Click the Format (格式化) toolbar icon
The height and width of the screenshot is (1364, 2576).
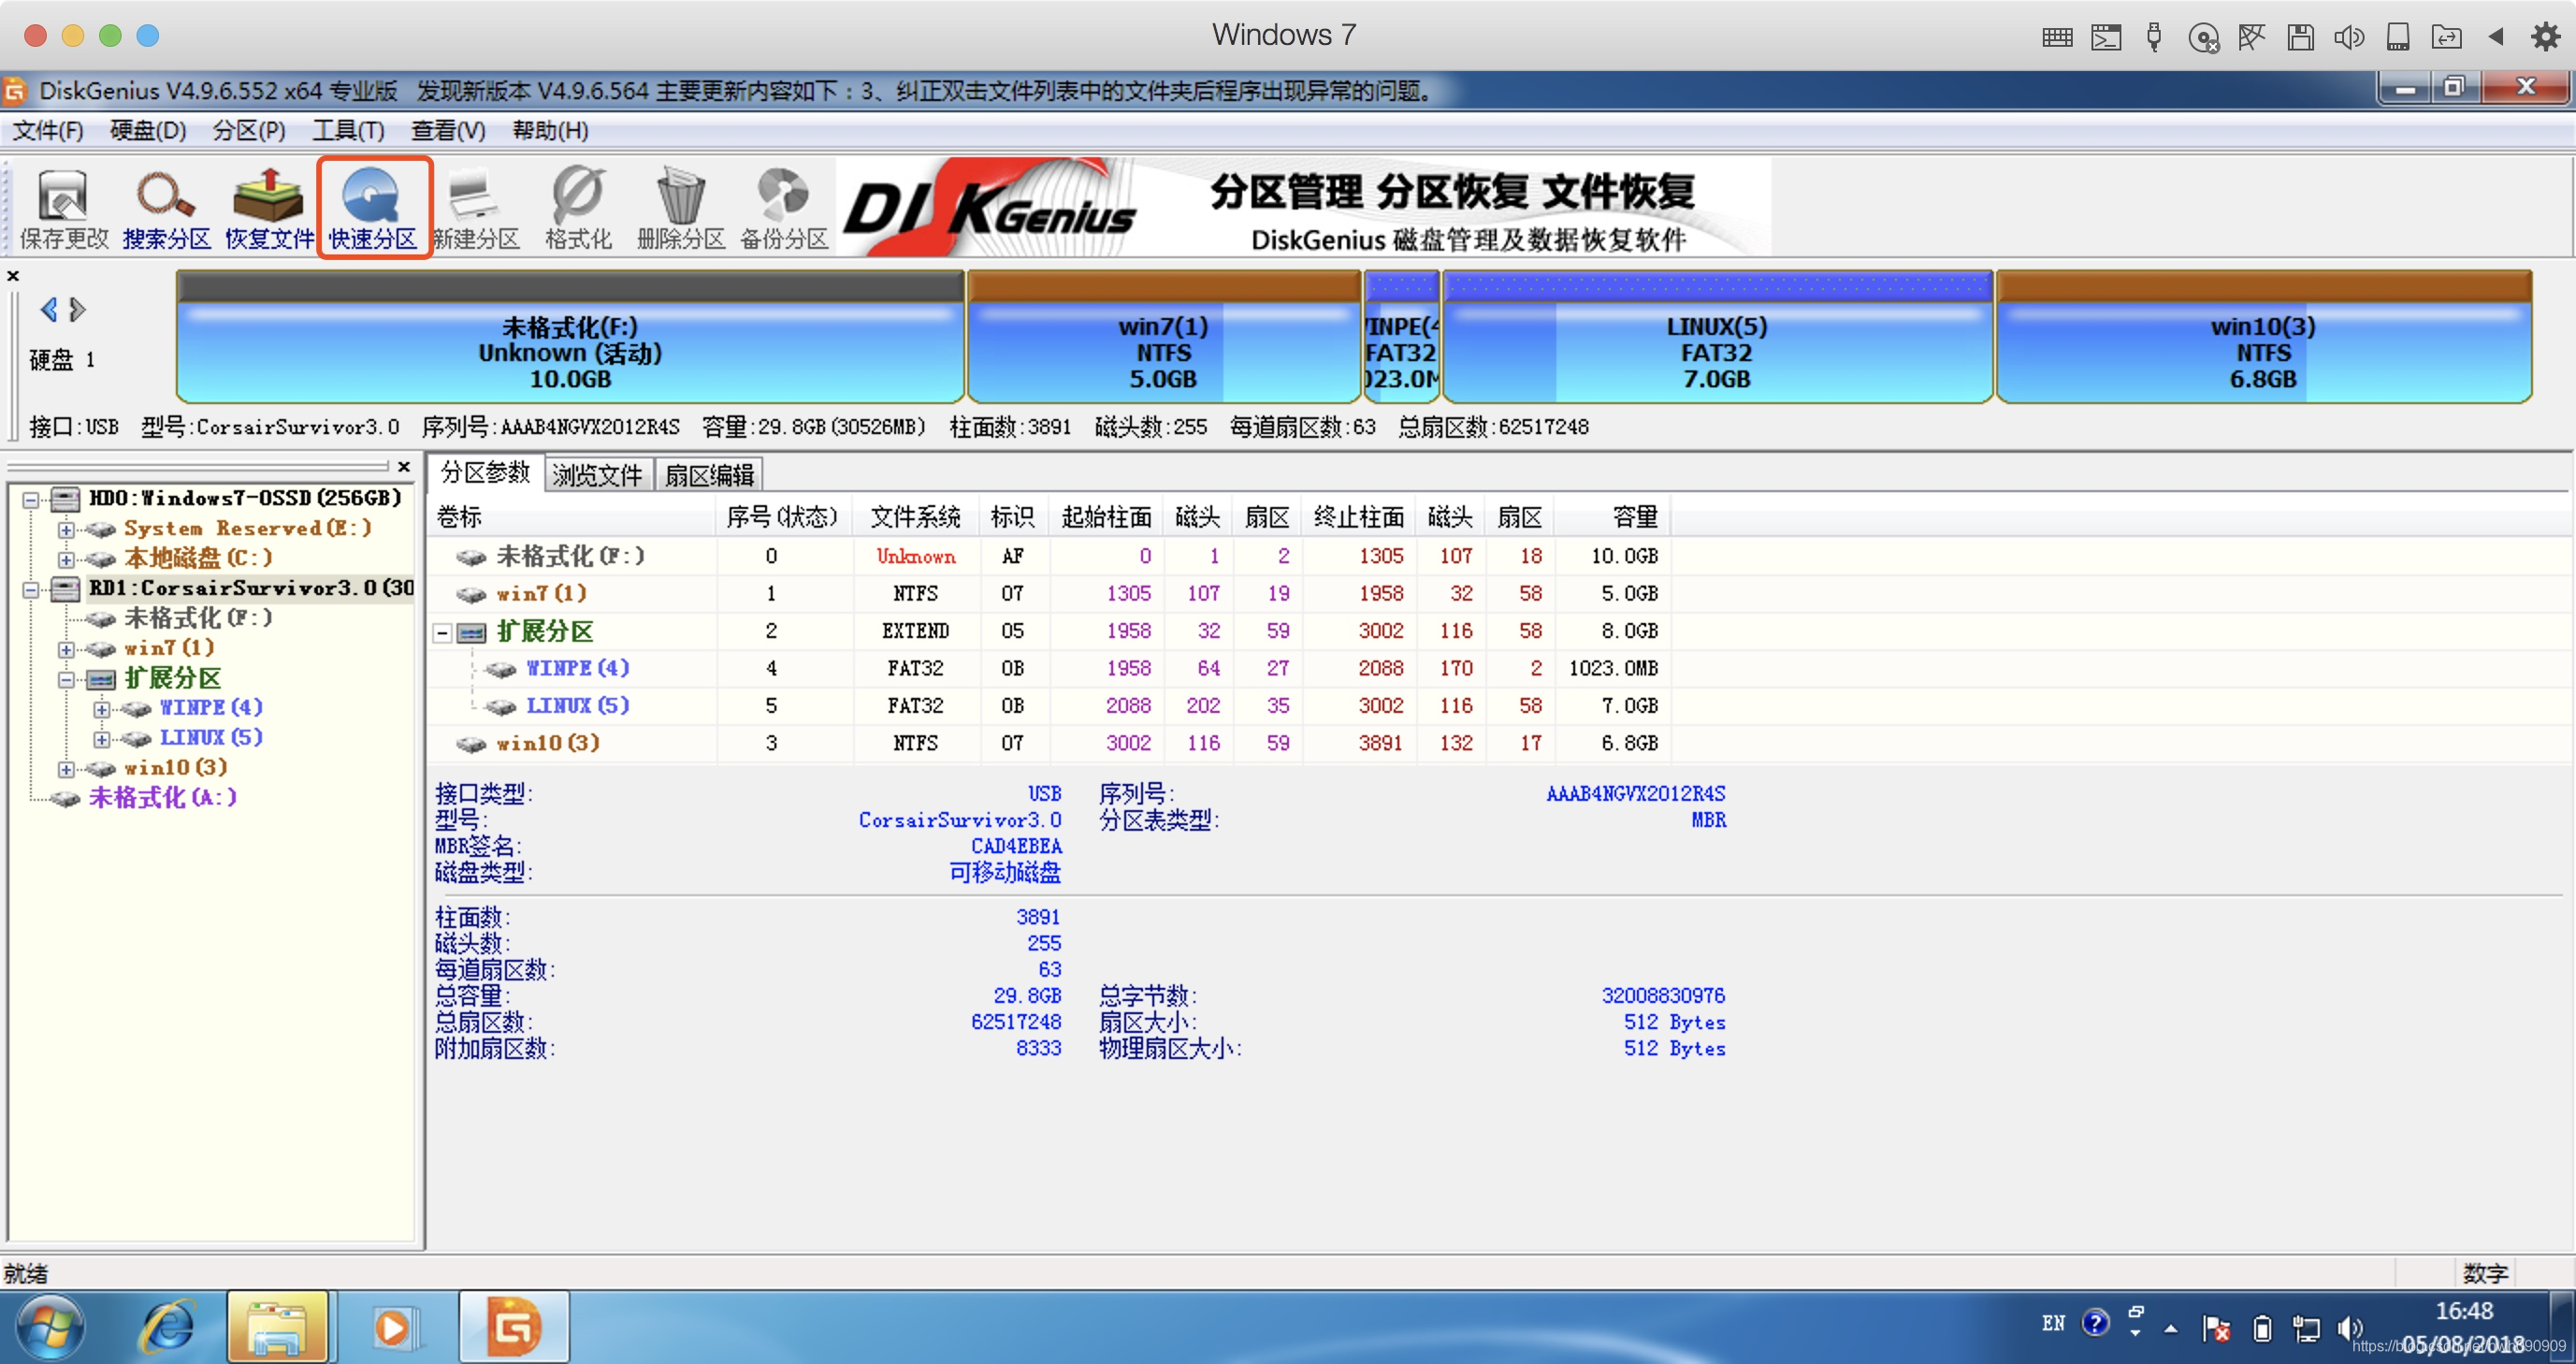pos(578,208)
